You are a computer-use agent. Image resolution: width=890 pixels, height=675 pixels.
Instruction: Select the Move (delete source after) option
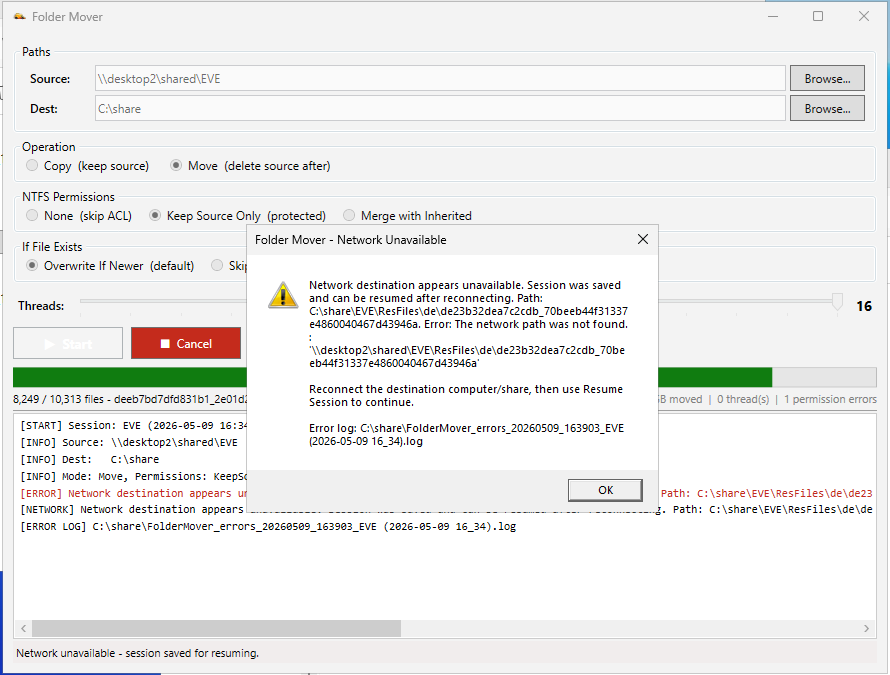pyautogui.click(x=250, y=166)
